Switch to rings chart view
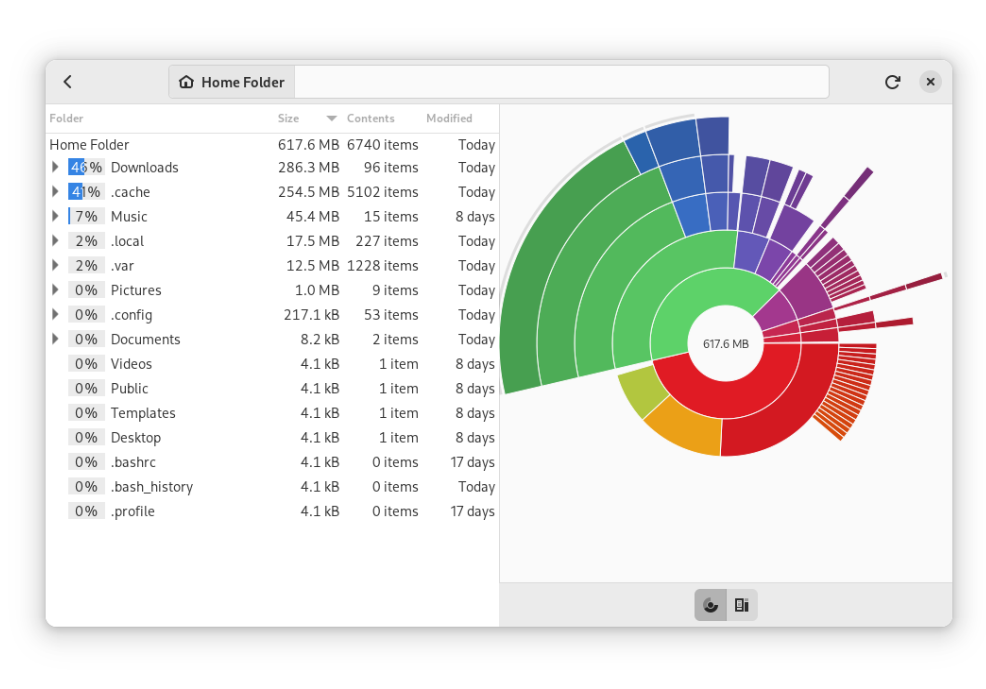 point(711,605)
